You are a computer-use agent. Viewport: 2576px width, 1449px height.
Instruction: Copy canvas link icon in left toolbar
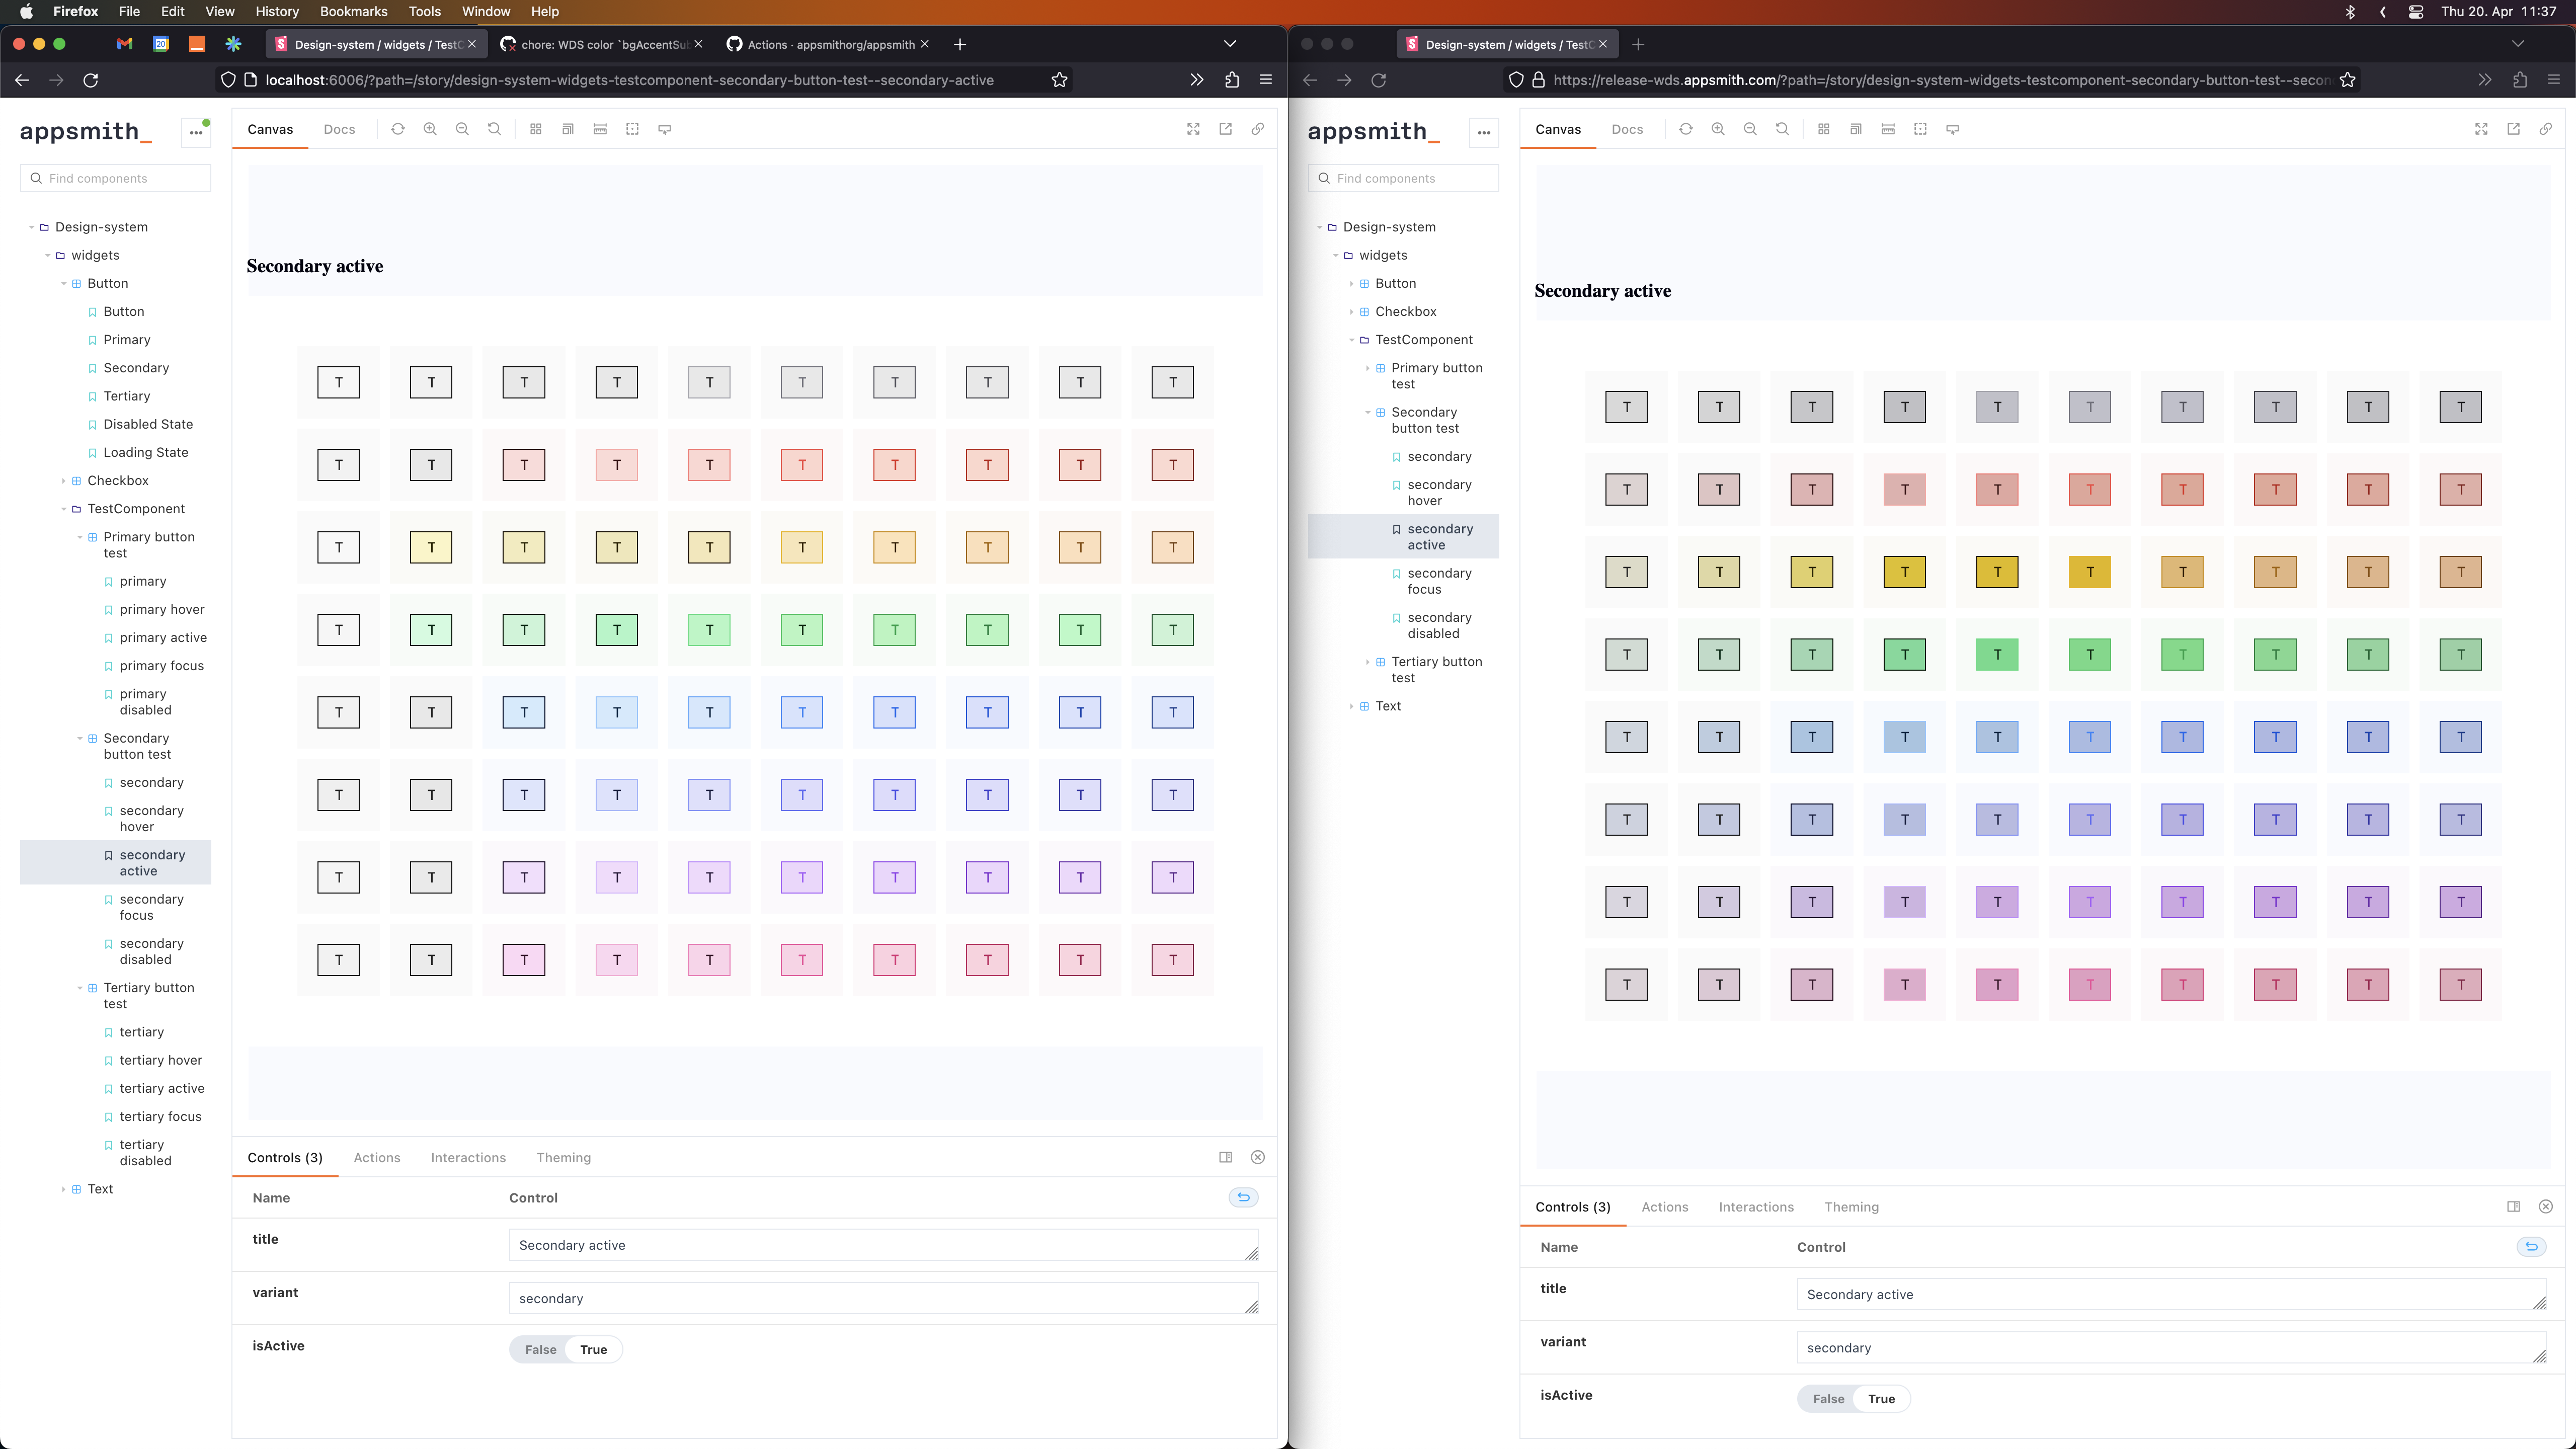(1258, 129)
